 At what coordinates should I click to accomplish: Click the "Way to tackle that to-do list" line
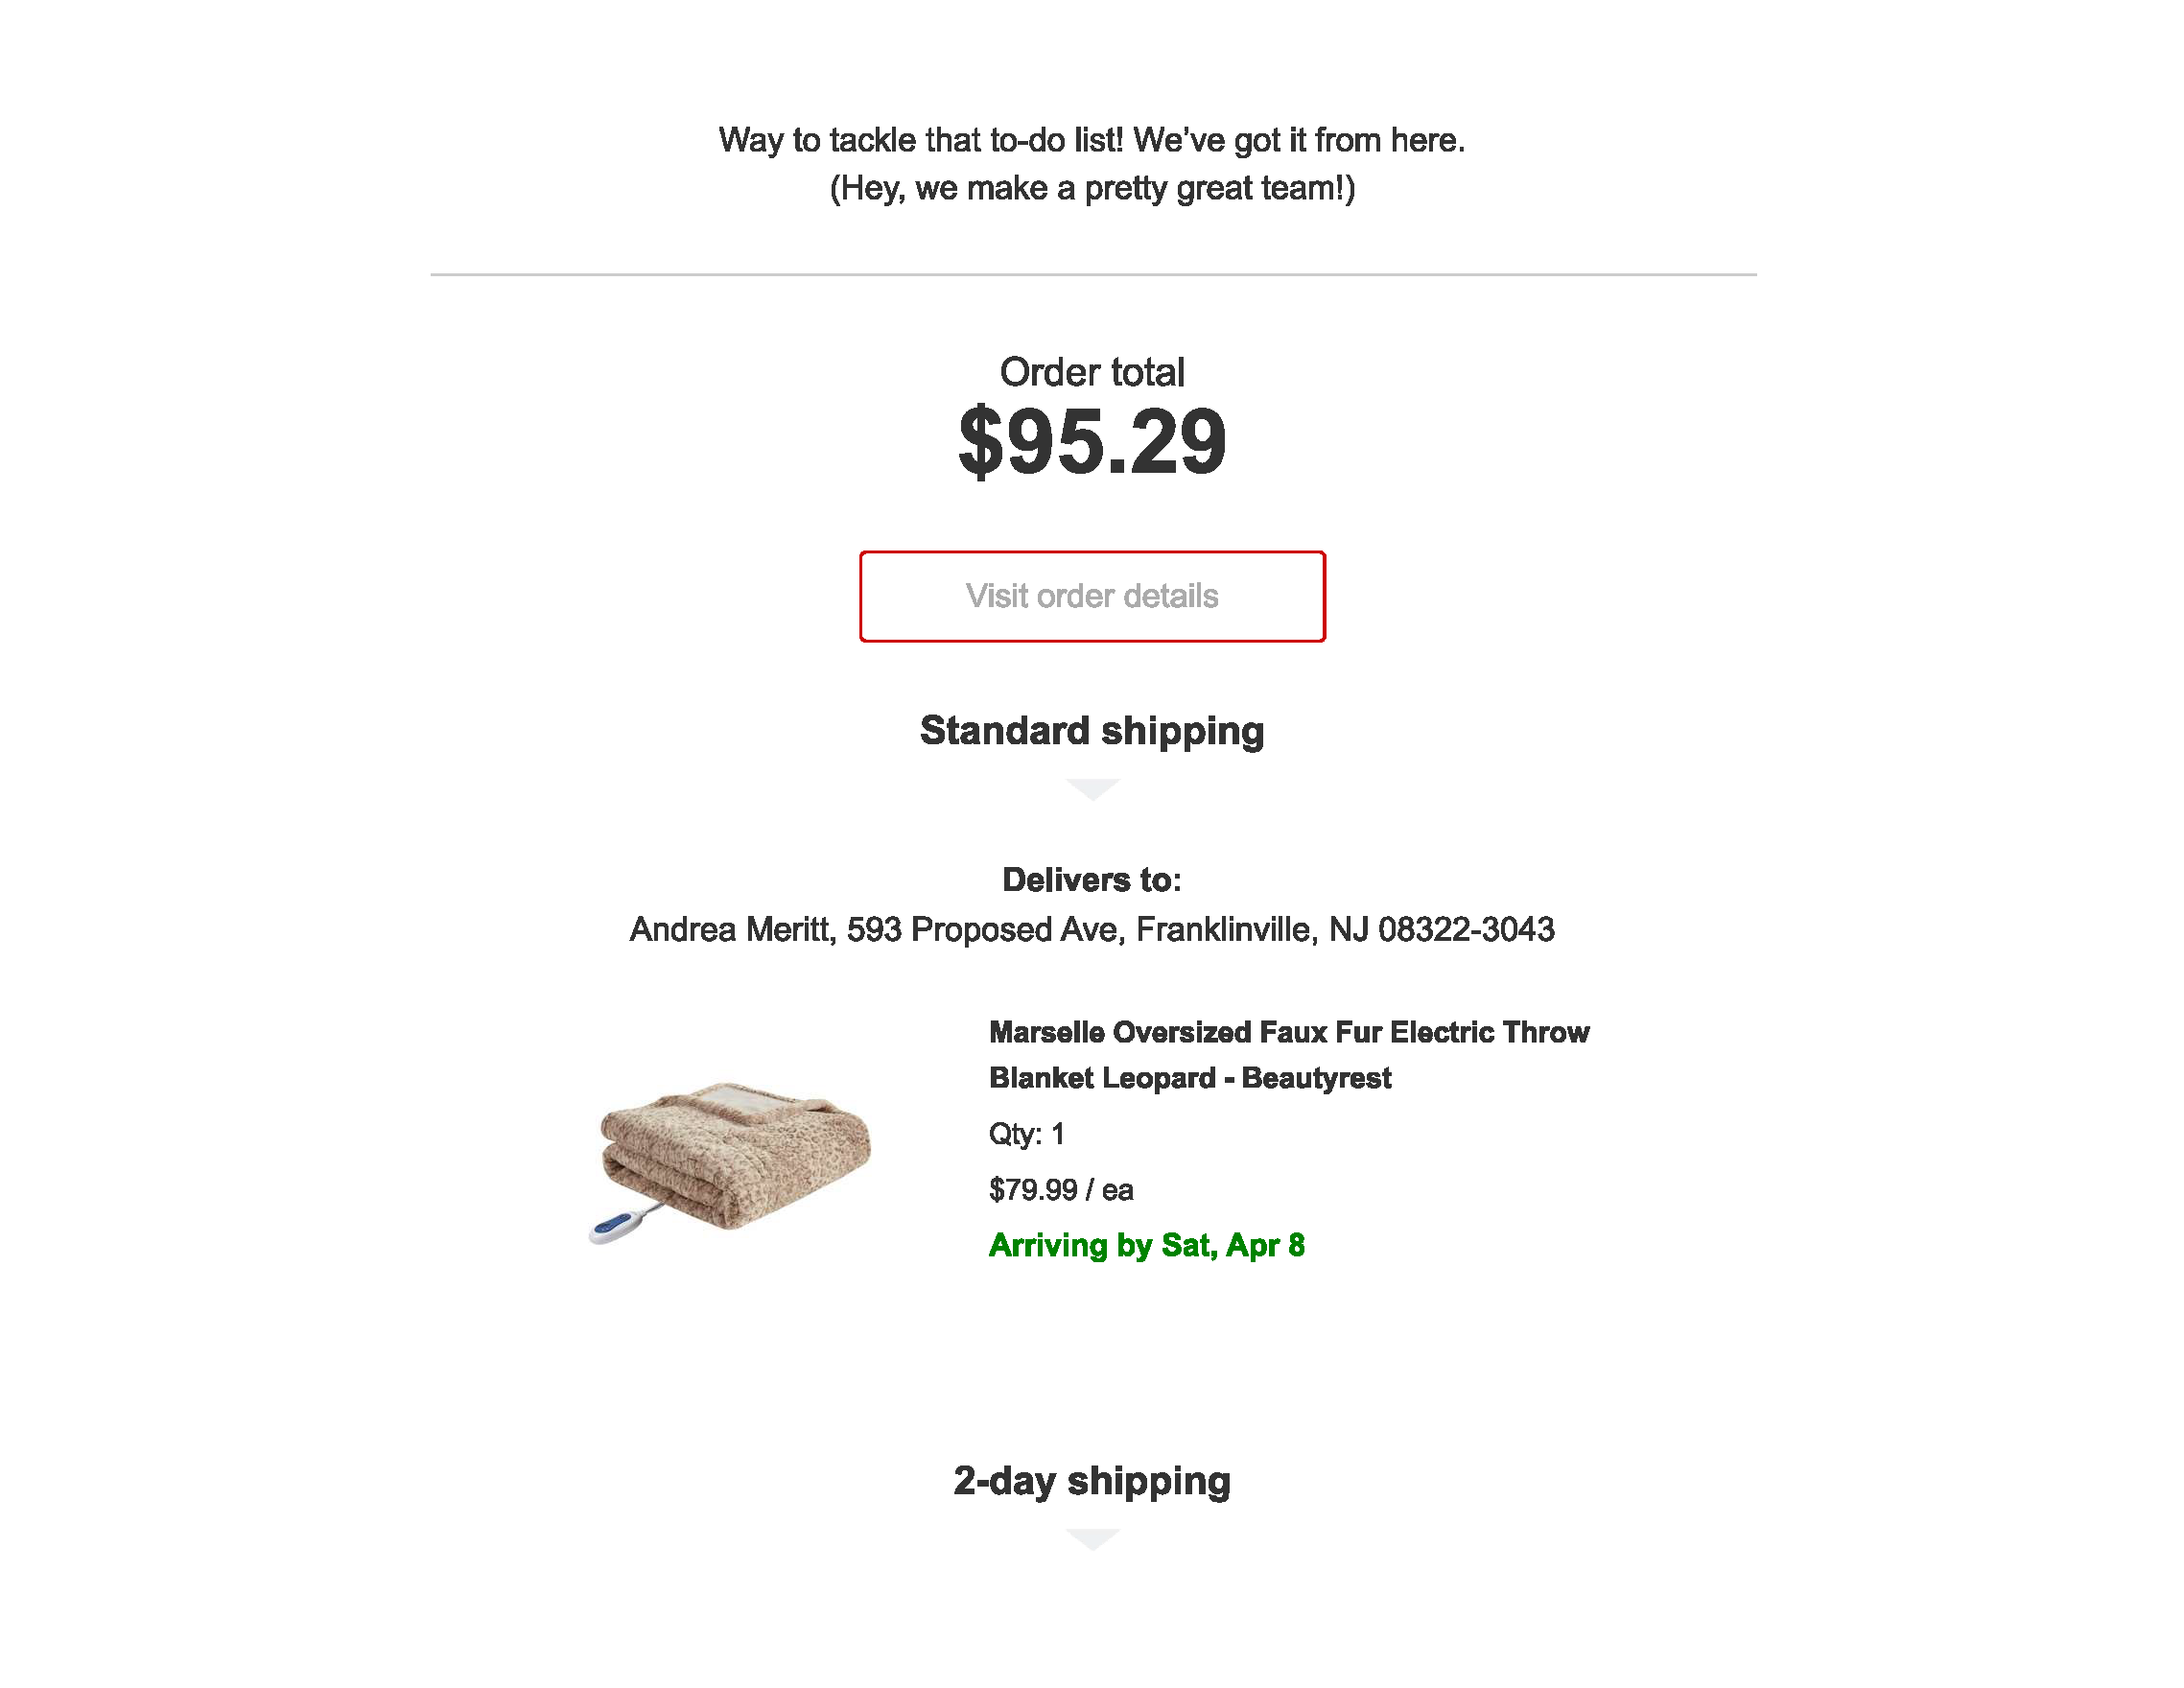click(1092, 140)
